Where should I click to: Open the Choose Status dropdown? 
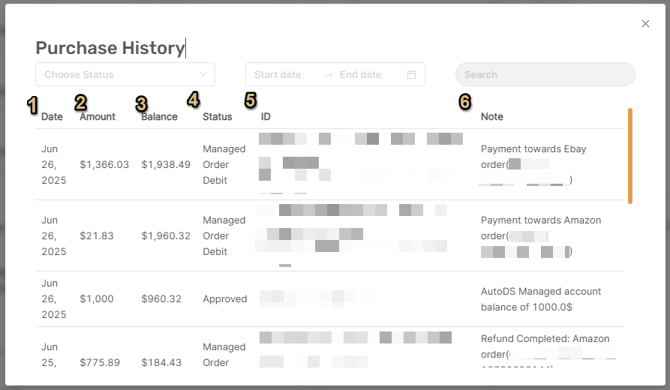pos(125,74)
